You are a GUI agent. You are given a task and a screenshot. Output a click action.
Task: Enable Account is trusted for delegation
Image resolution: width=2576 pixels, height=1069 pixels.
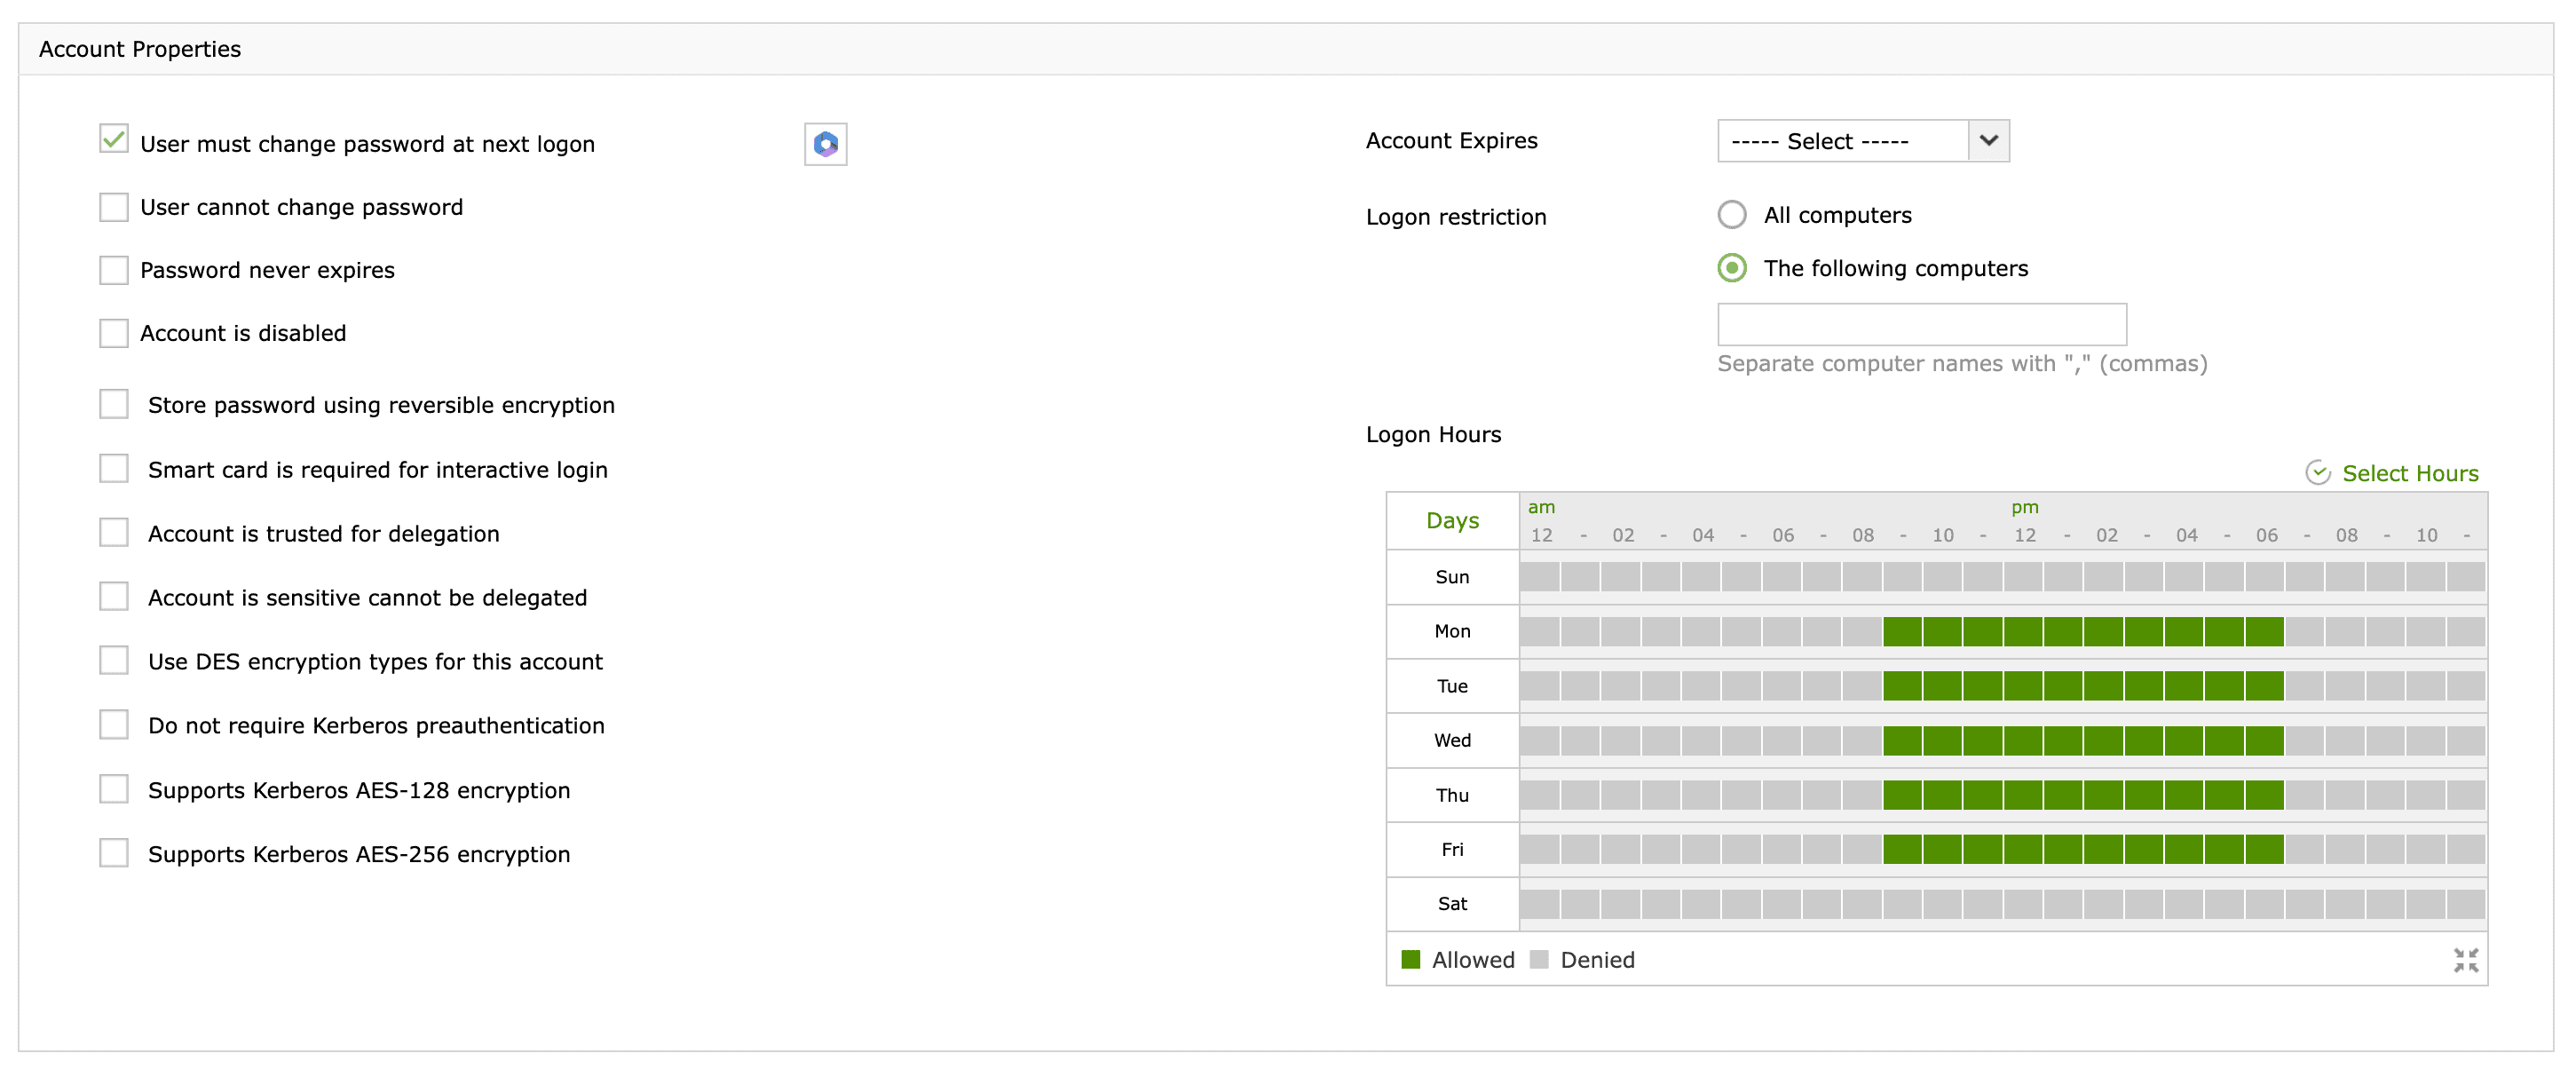(114, 532)
